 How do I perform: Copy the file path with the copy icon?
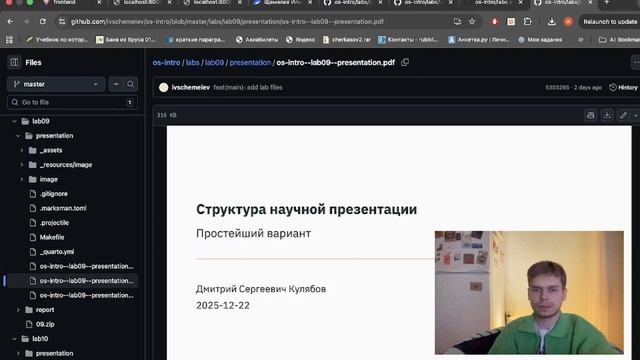point(405,62)
